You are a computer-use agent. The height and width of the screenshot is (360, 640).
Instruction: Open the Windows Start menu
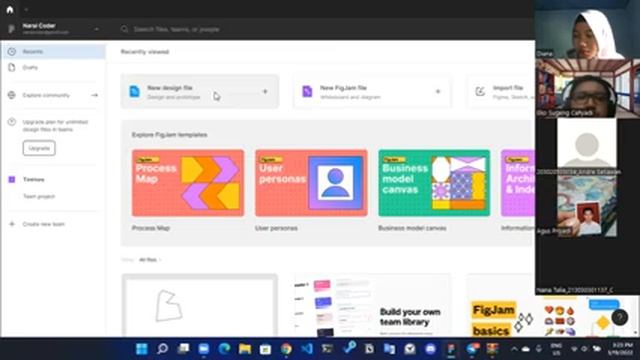point(142,349)
